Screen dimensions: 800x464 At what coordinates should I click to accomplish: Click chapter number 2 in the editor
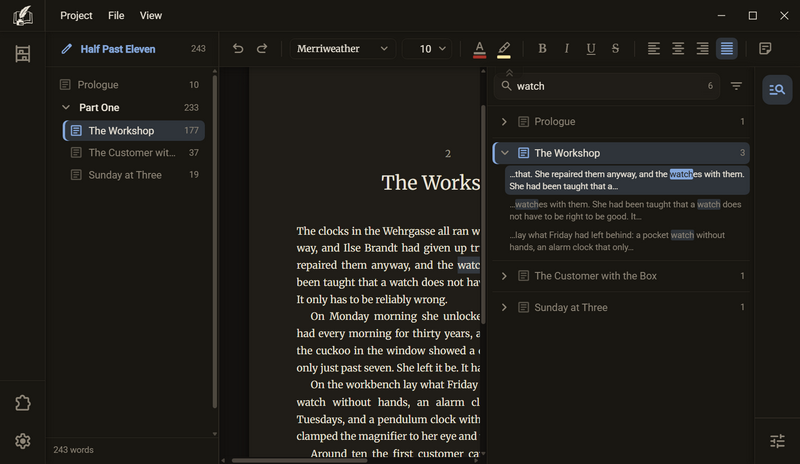coord(447,154)
